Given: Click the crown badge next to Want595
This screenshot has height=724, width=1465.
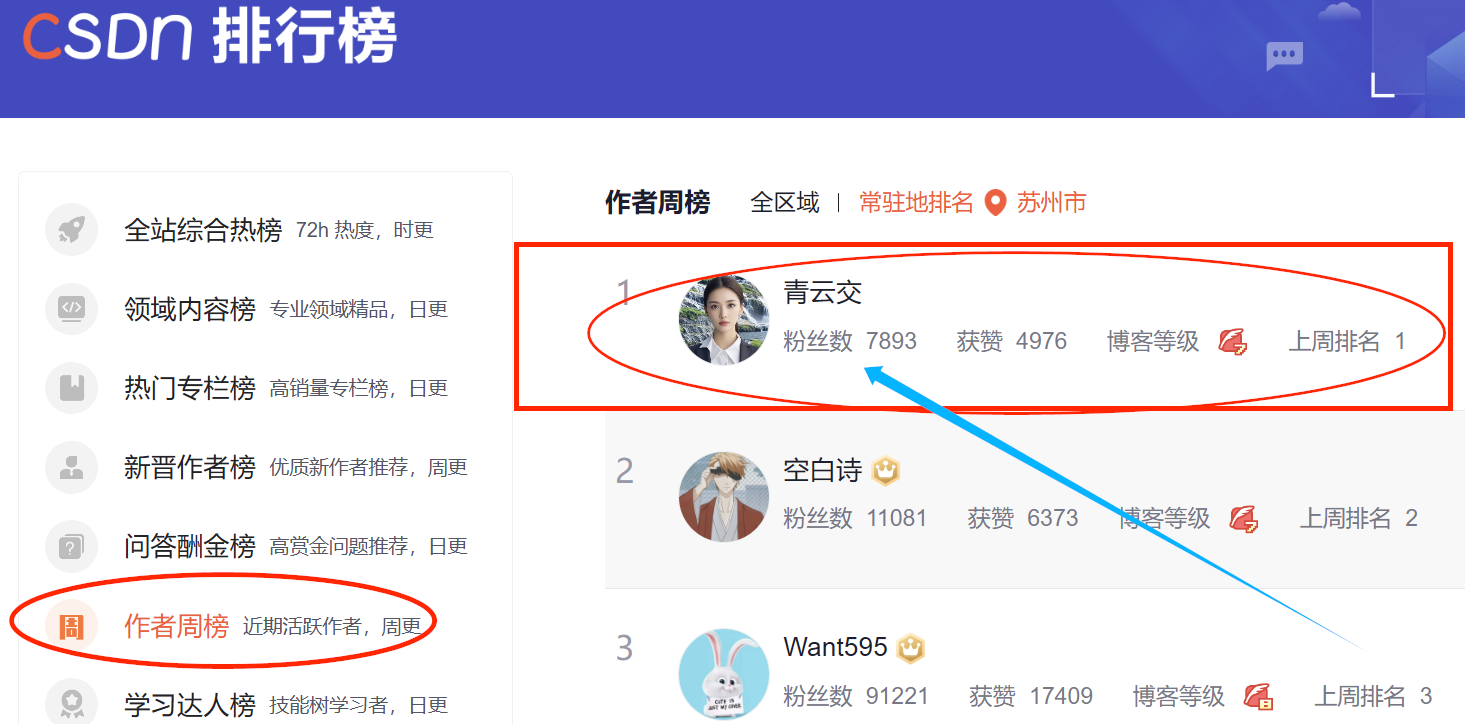Looking at the screenshot, I should click(910, 648).
